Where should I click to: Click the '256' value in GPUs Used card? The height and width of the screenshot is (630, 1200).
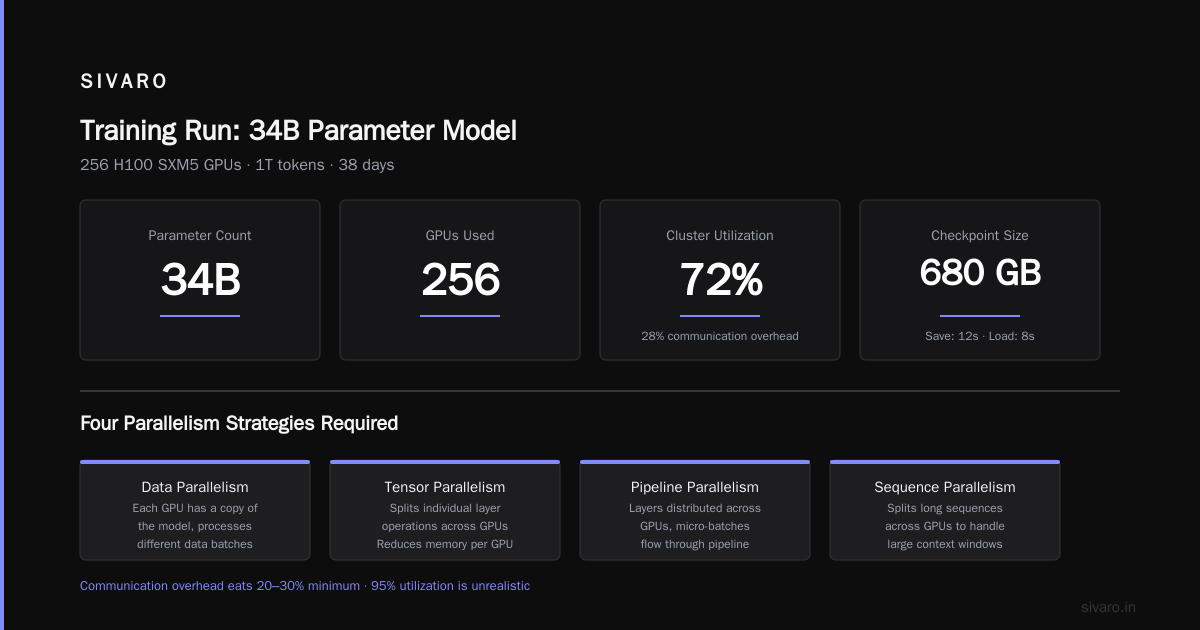(x=460, y=280)
